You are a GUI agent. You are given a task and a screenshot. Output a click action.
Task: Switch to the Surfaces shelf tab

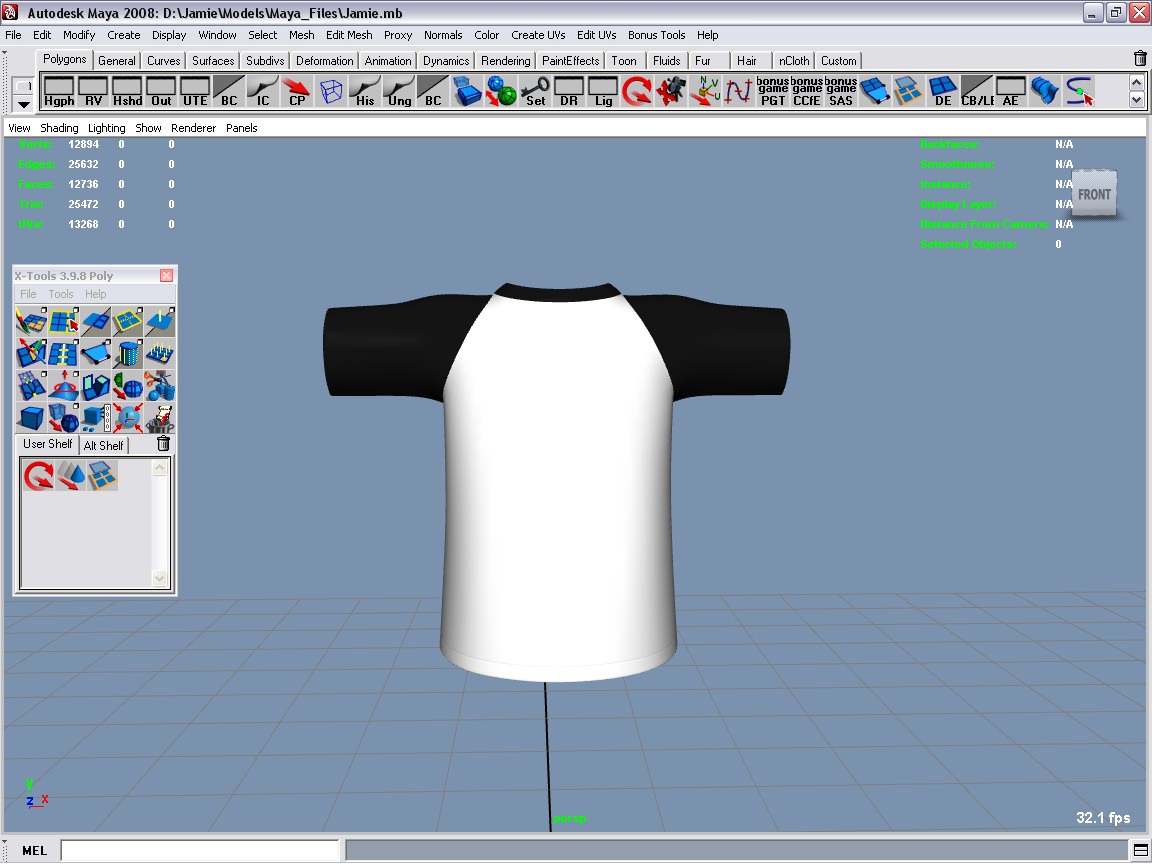(213, 61)
